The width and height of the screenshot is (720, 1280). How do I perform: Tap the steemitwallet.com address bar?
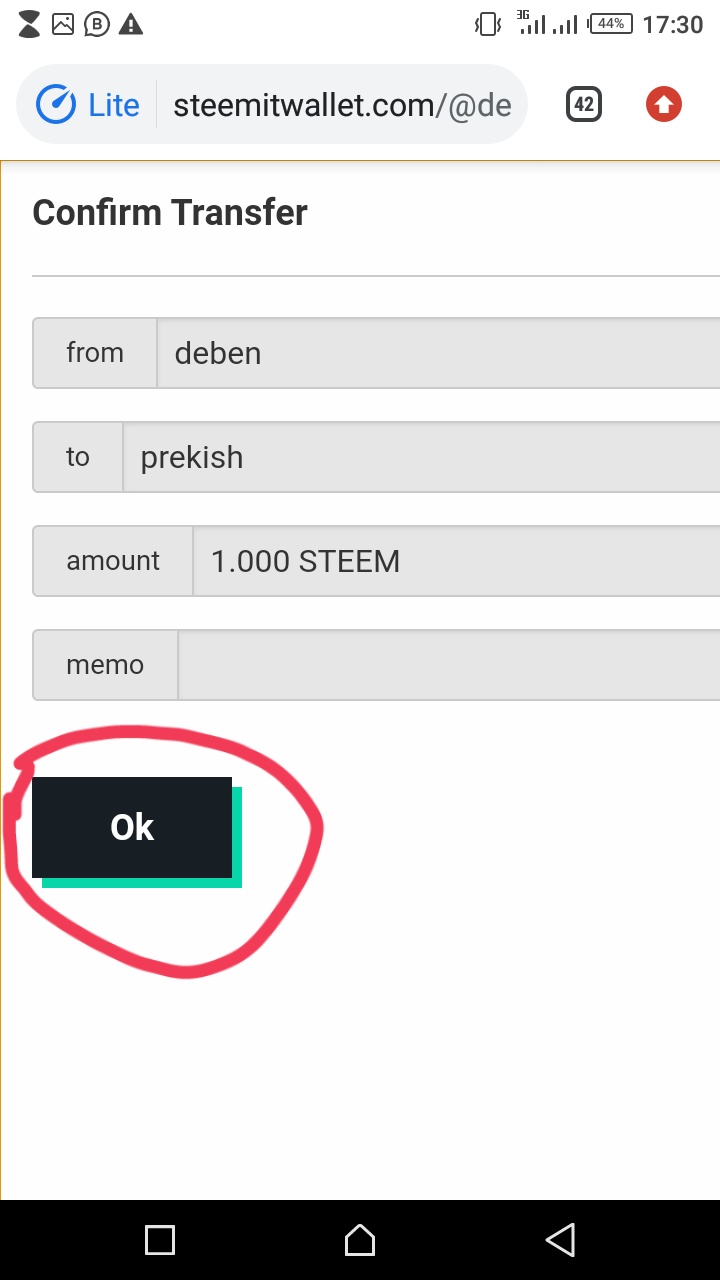pyautogui.click(x=342, y=105)
